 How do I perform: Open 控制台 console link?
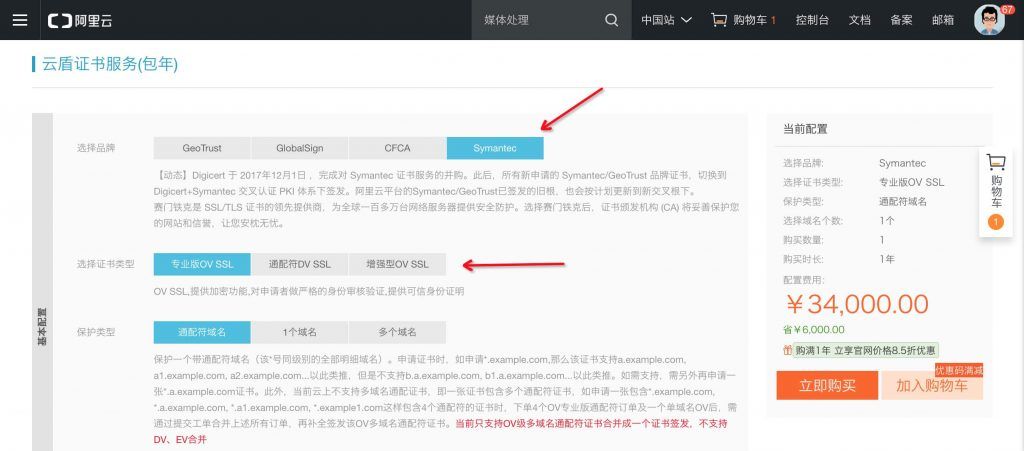pyautogui.click(x=812, y=20)
